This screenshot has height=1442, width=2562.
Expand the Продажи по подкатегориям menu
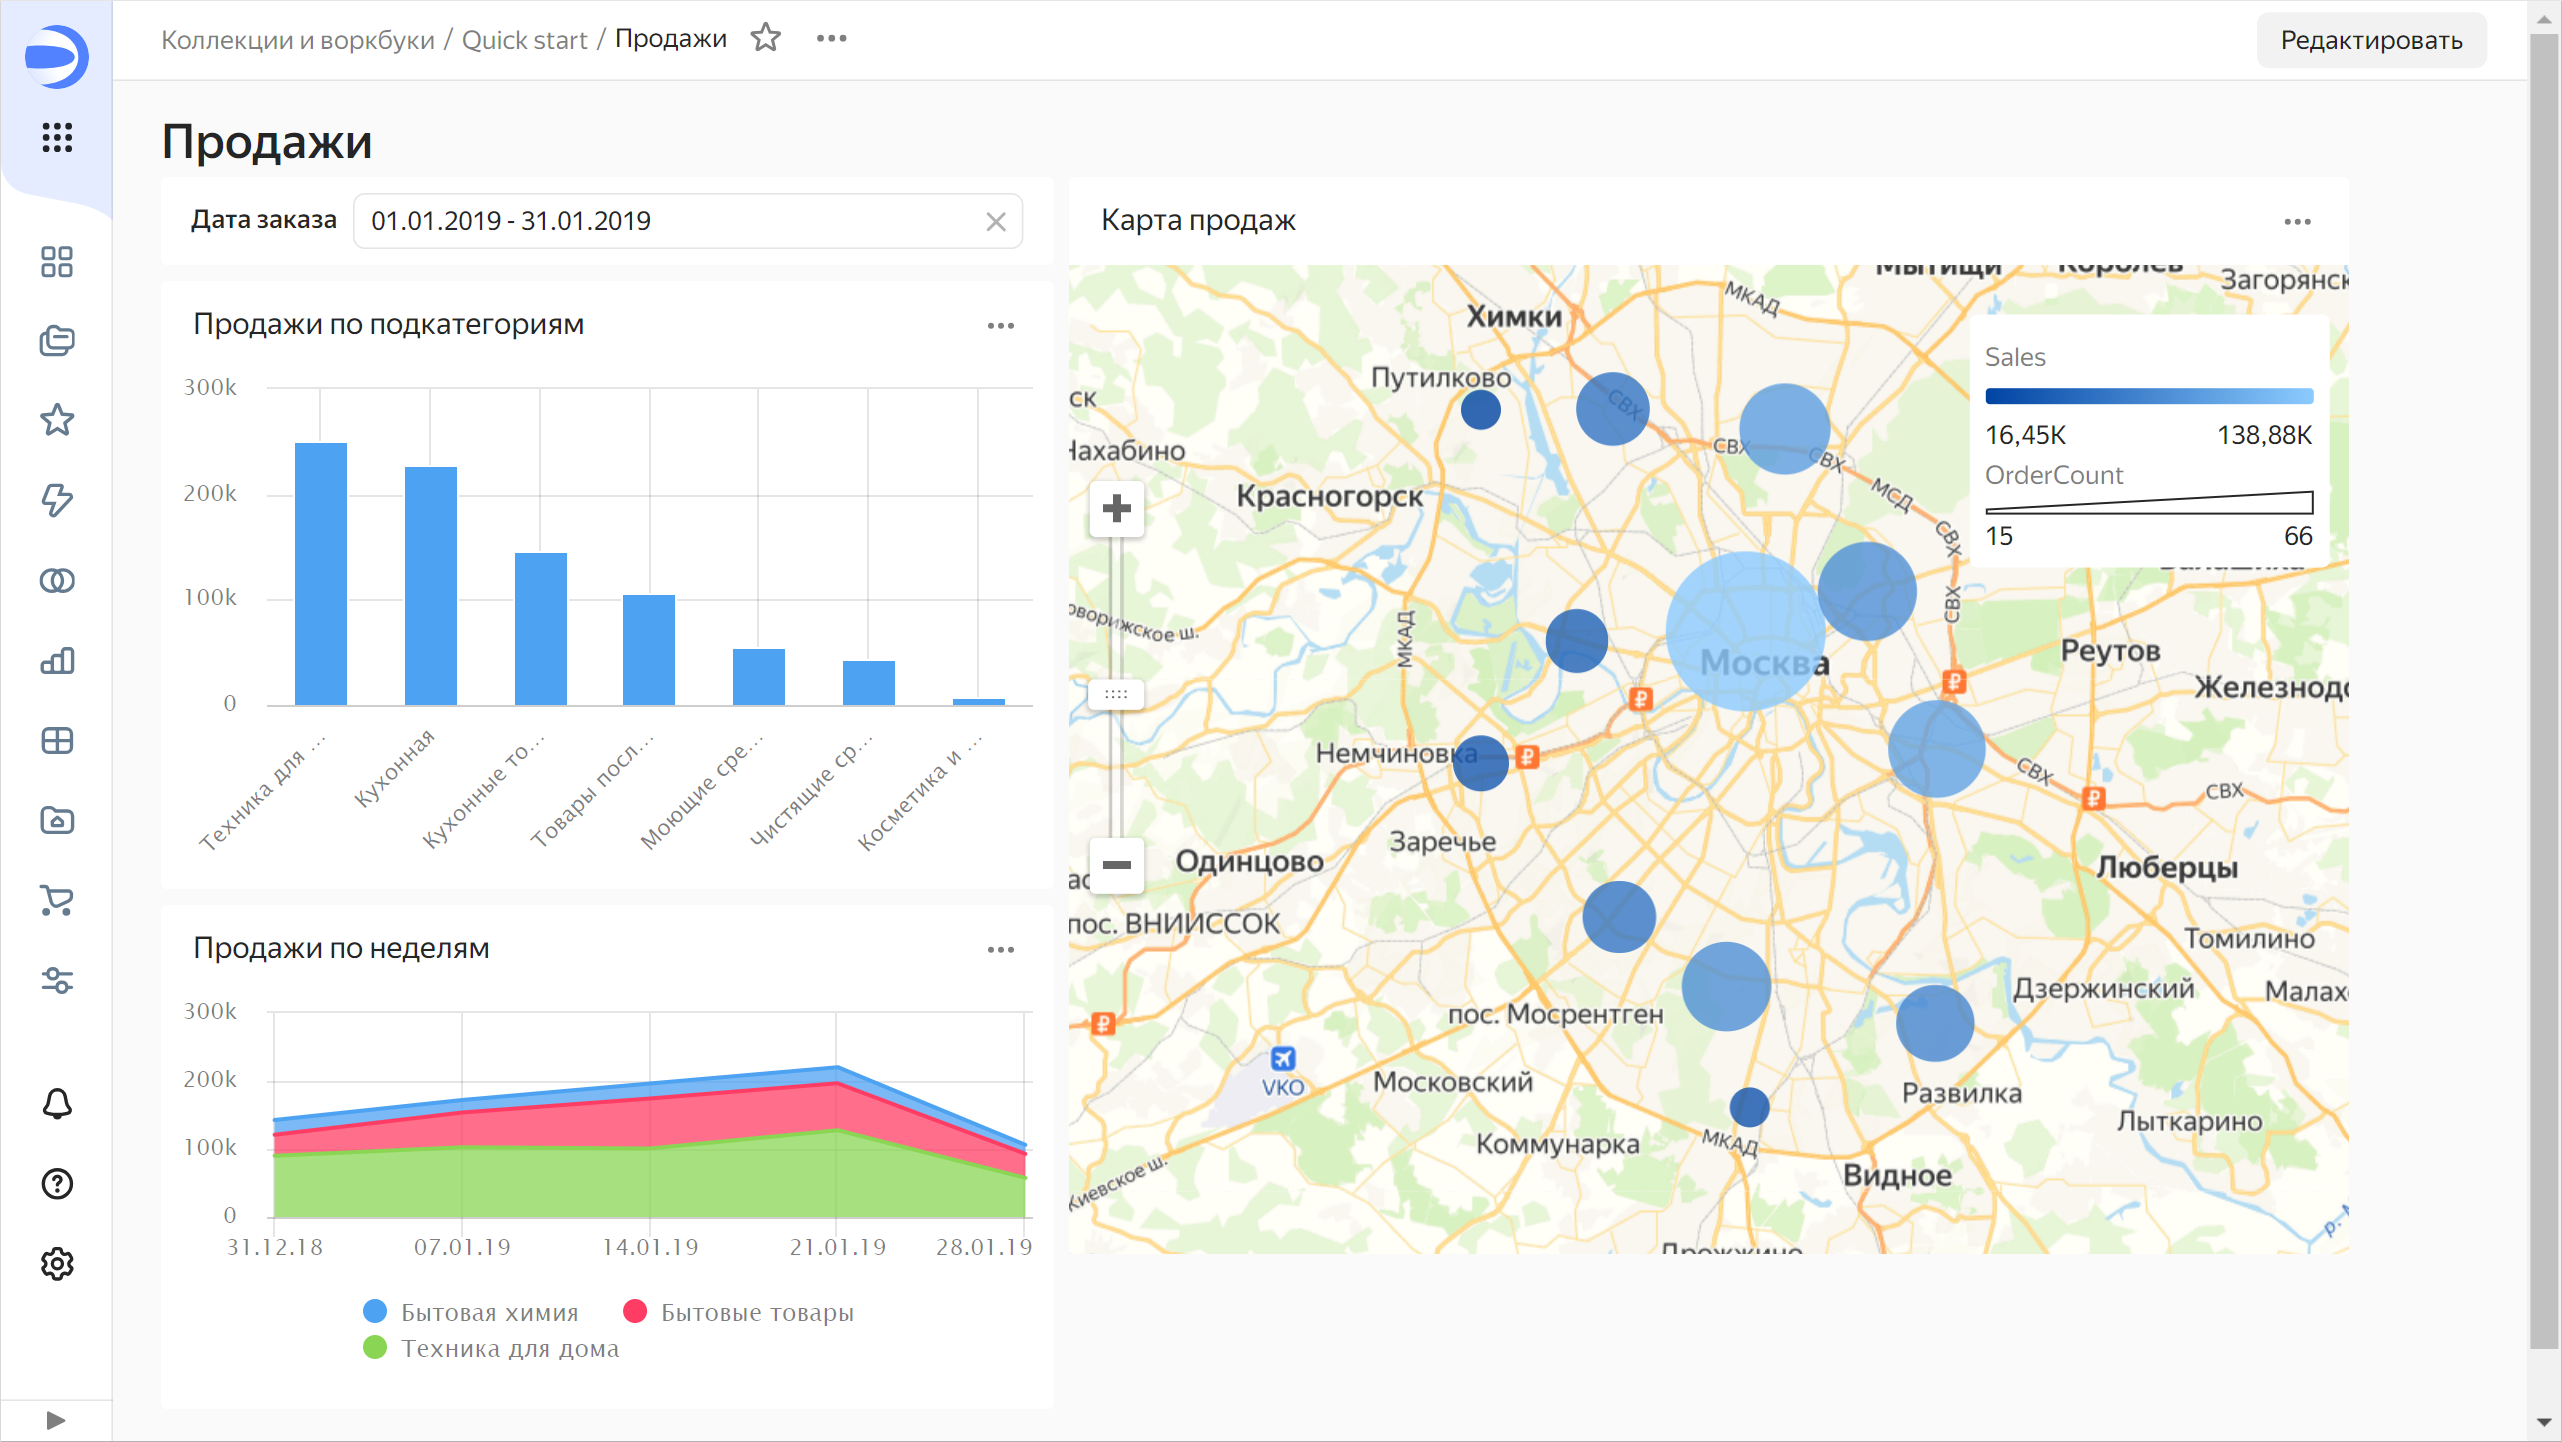(x=999, y=326)
